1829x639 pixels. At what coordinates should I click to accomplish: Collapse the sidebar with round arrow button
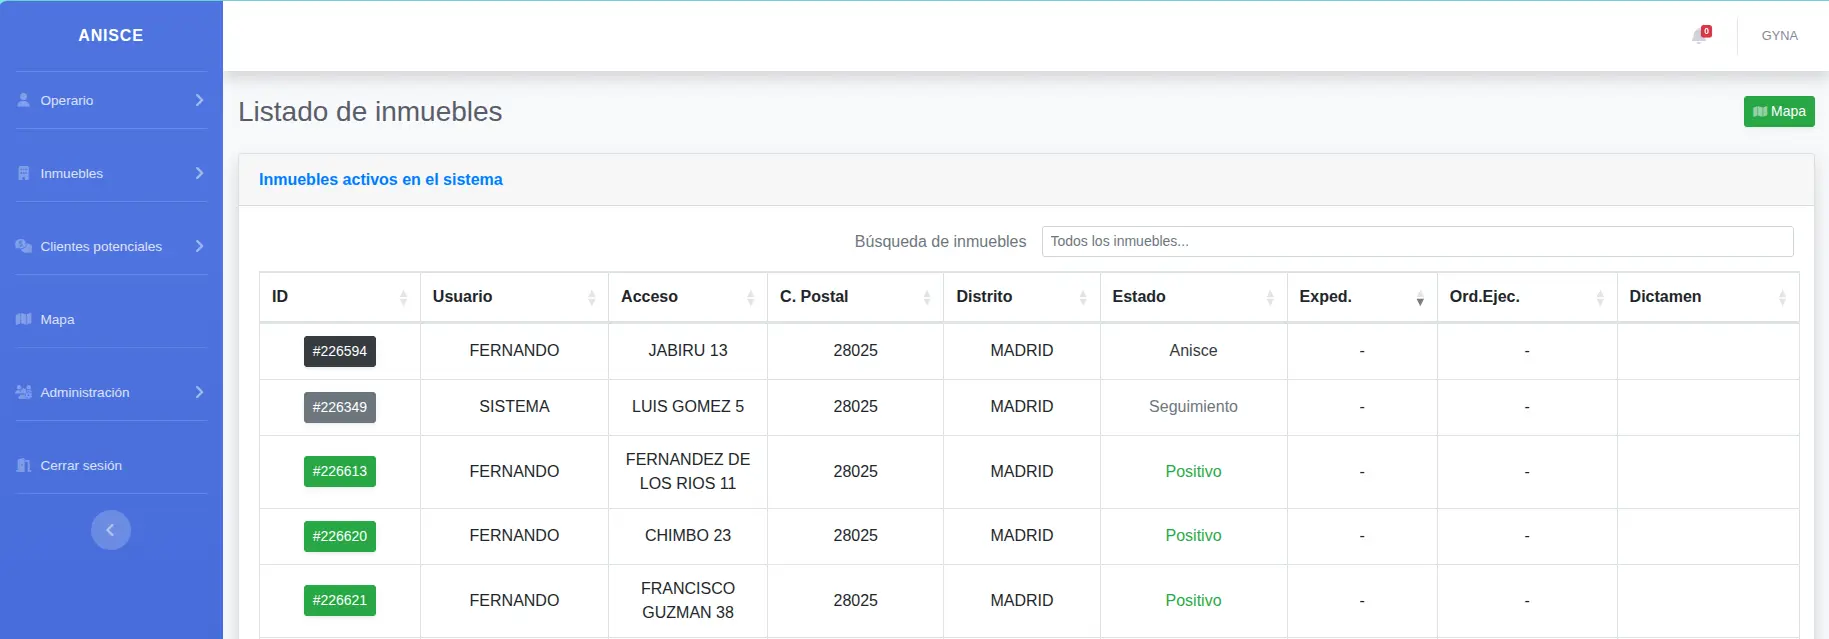pos(111,530)
